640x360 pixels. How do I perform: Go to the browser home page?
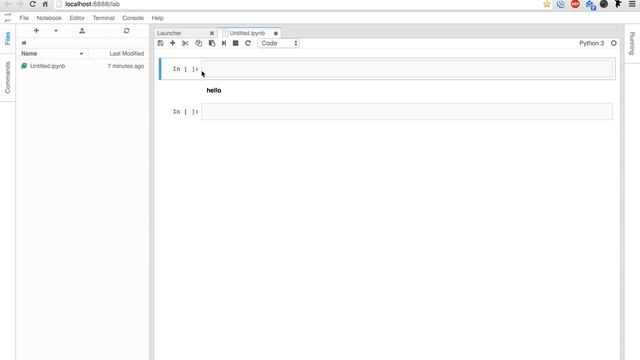45,4
